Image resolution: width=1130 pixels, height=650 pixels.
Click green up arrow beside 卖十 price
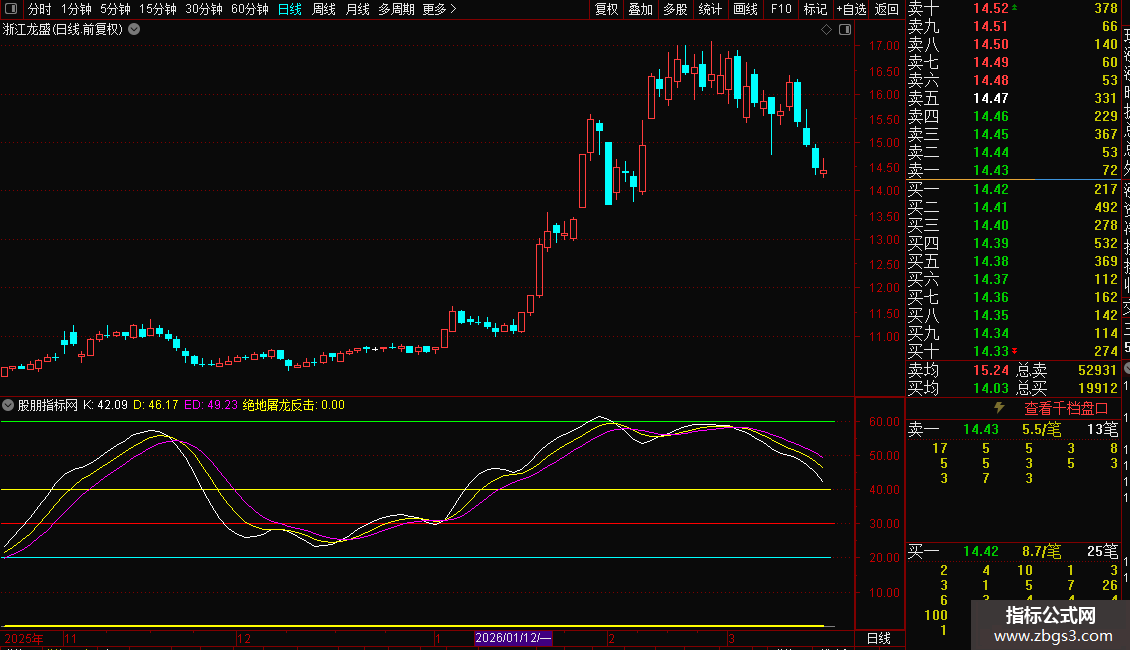click(1016, 8)
